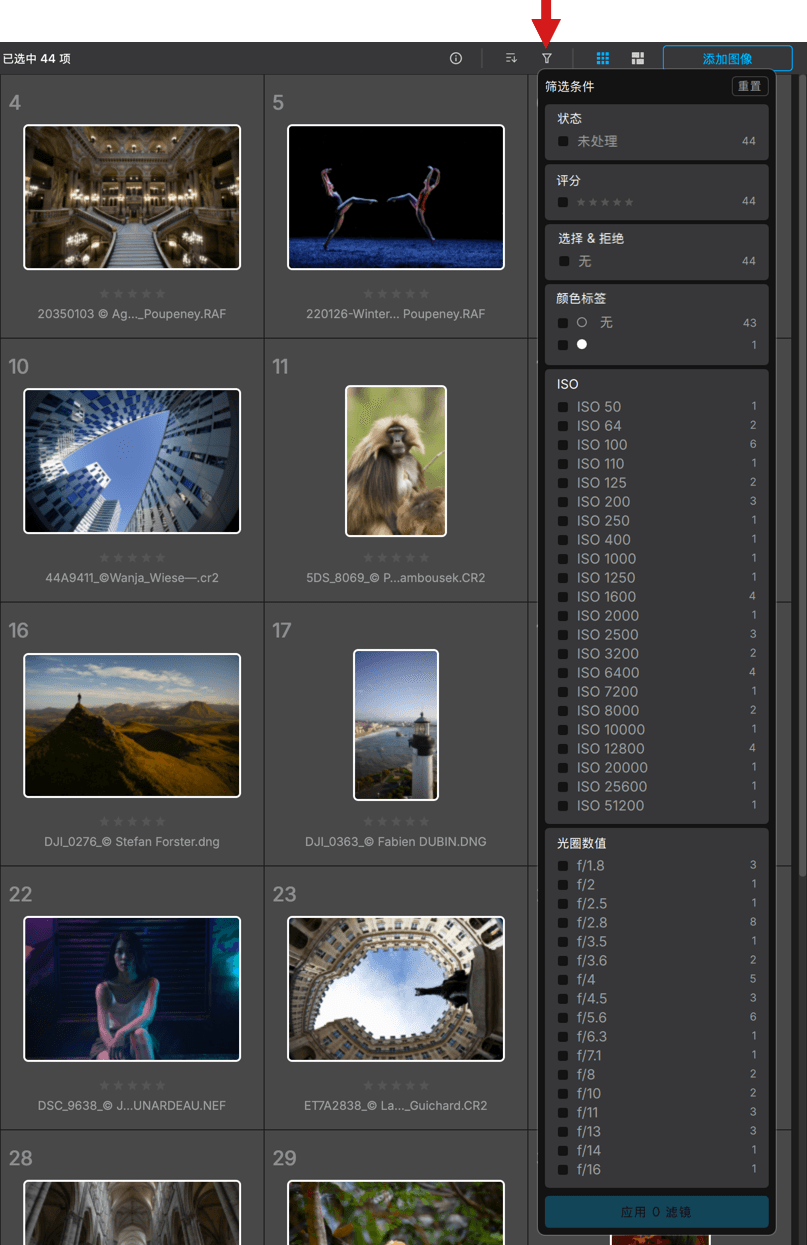
Task: Check the no color label 无 filter
Action: coord(563,323)
